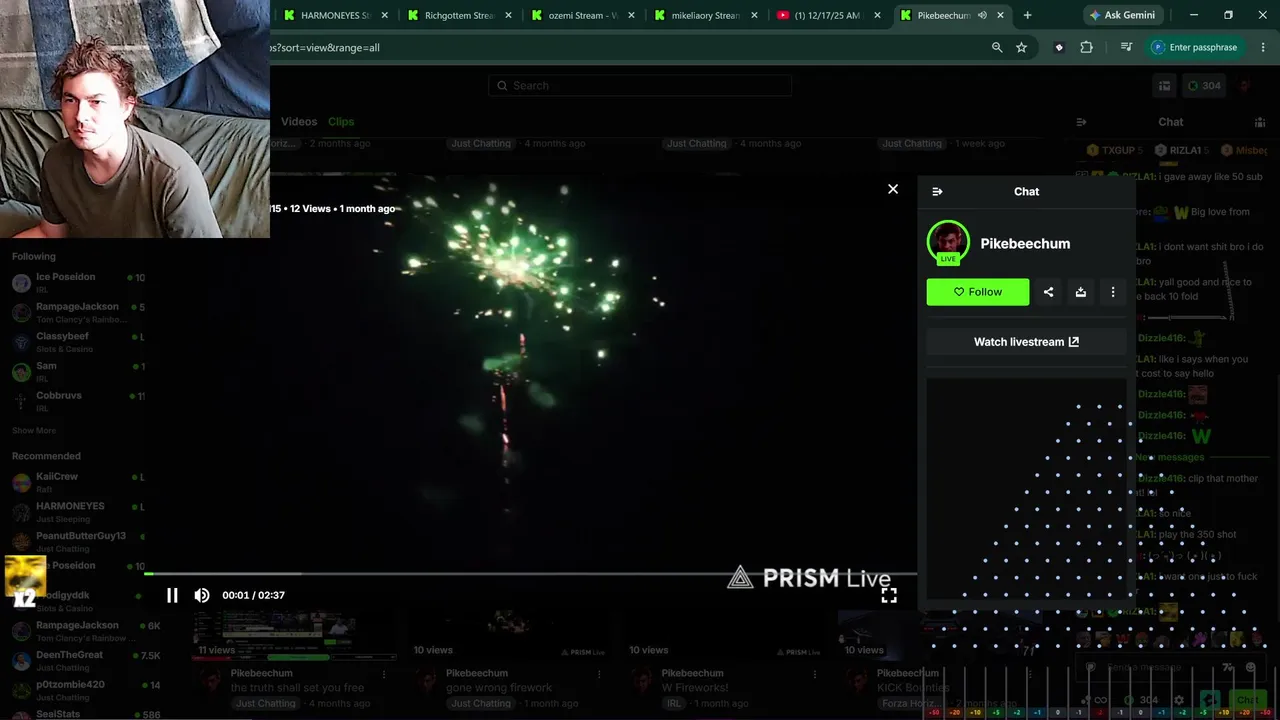Open chat settings gear icon
The image size is (1280, 720).
[1179, 700]
